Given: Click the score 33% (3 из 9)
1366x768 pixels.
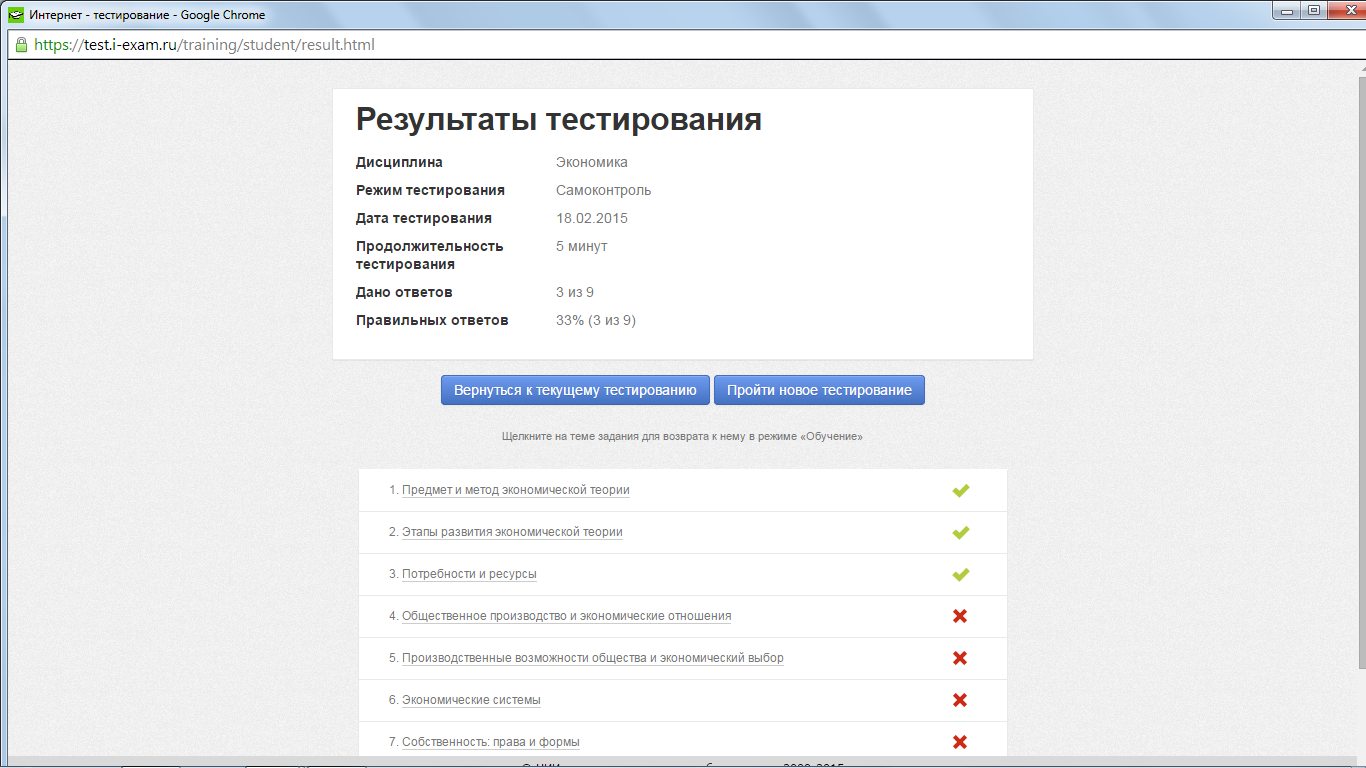Looking at the screenshot, I should coord(596,320).
